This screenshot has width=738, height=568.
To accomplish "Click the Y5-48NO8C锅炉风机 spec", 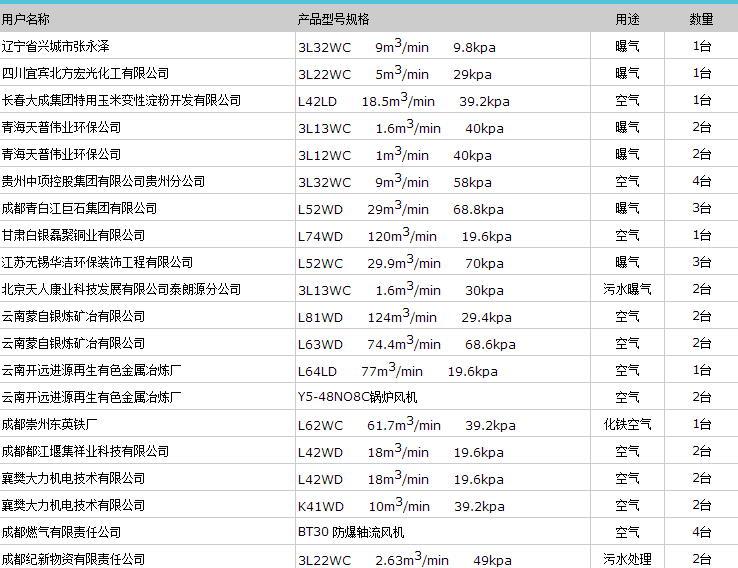I will [357, 397].
